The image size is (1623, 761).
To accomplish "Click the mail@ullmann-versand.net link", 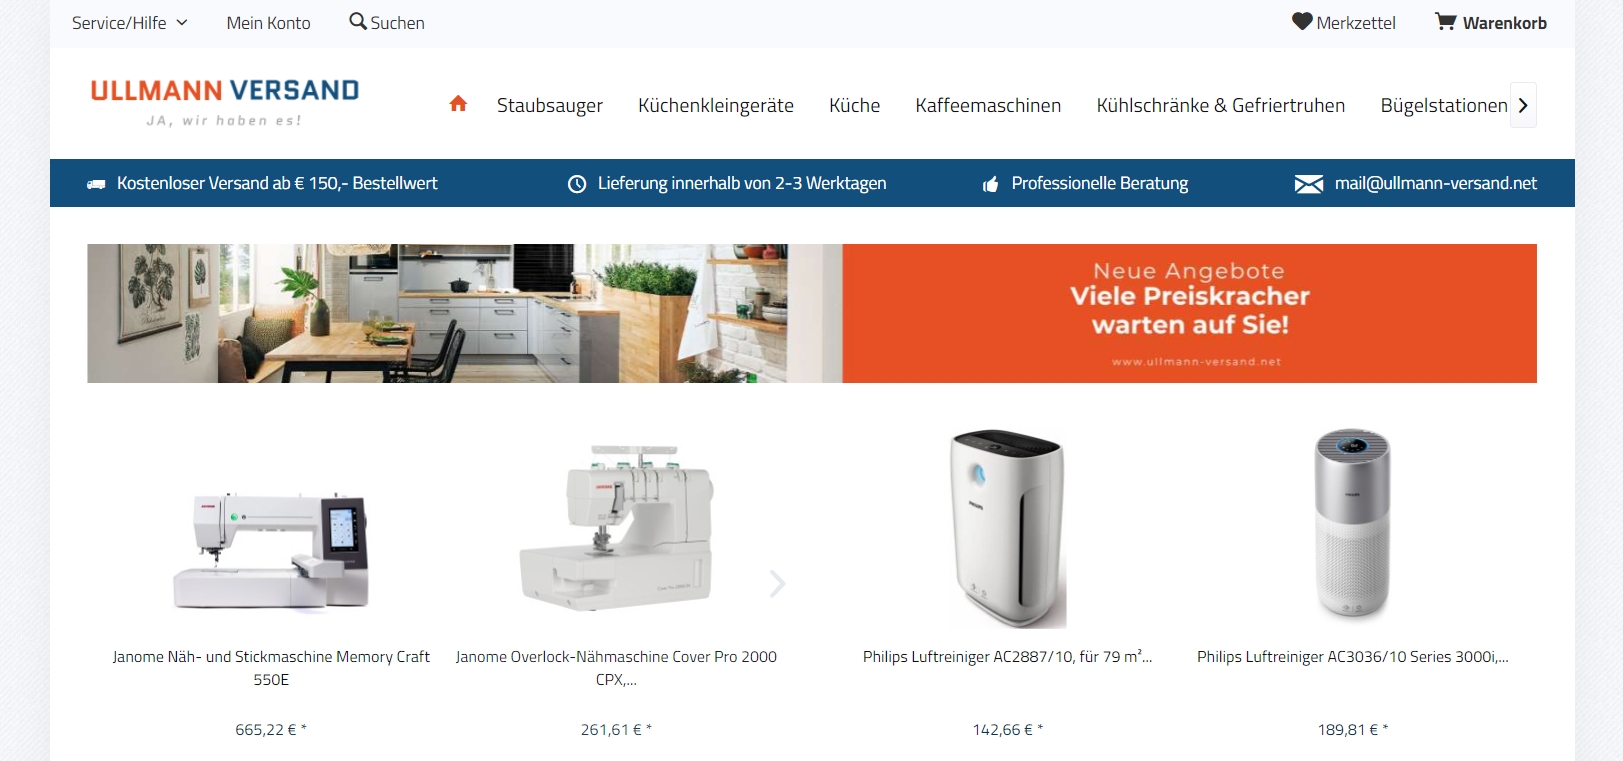I will pyautogui.click(x=1435, y=183).
